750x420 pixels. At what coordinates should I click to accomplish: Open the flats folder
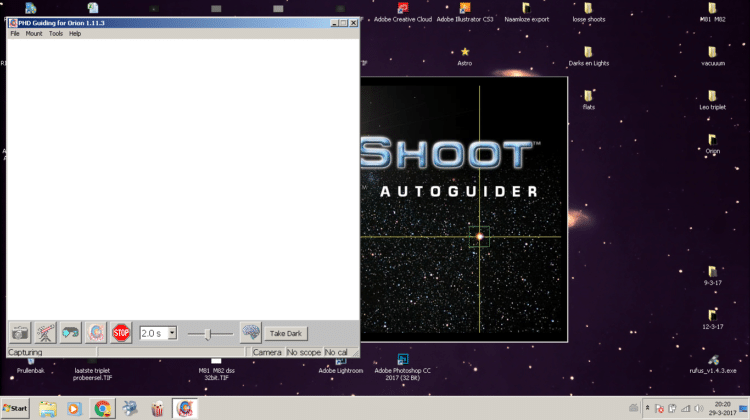click(589, 100)
